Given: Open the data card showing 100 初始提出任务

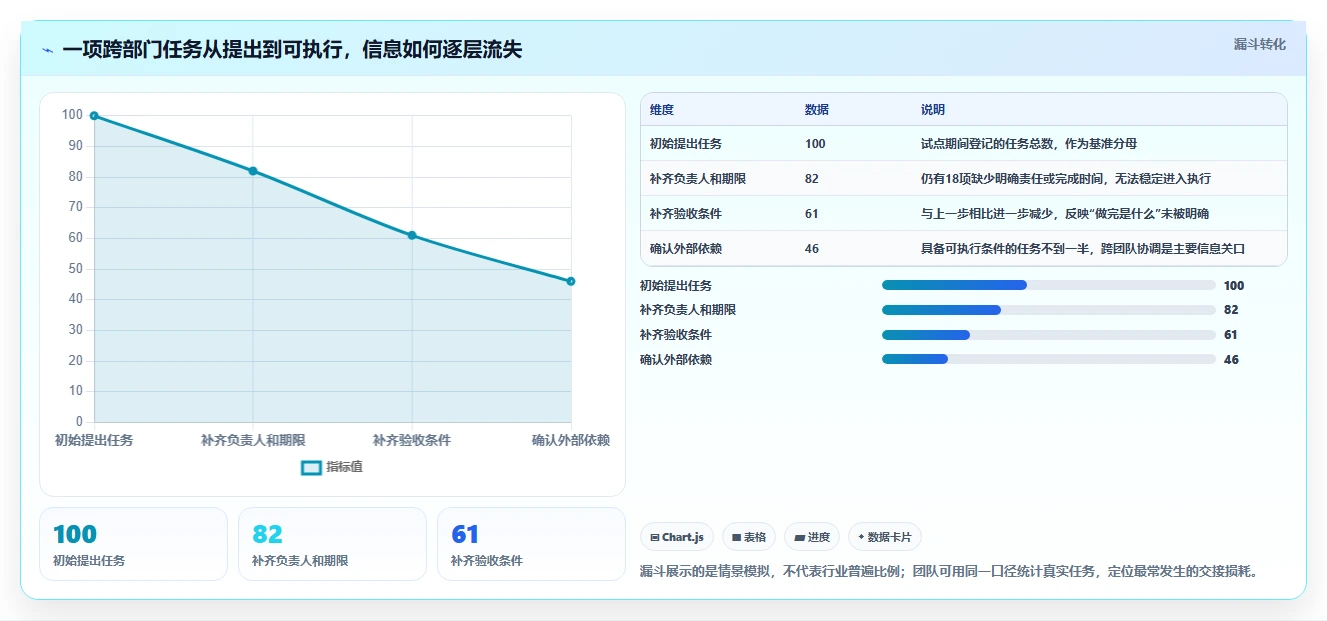Looking at the screenshot, I should click(134, 544).
